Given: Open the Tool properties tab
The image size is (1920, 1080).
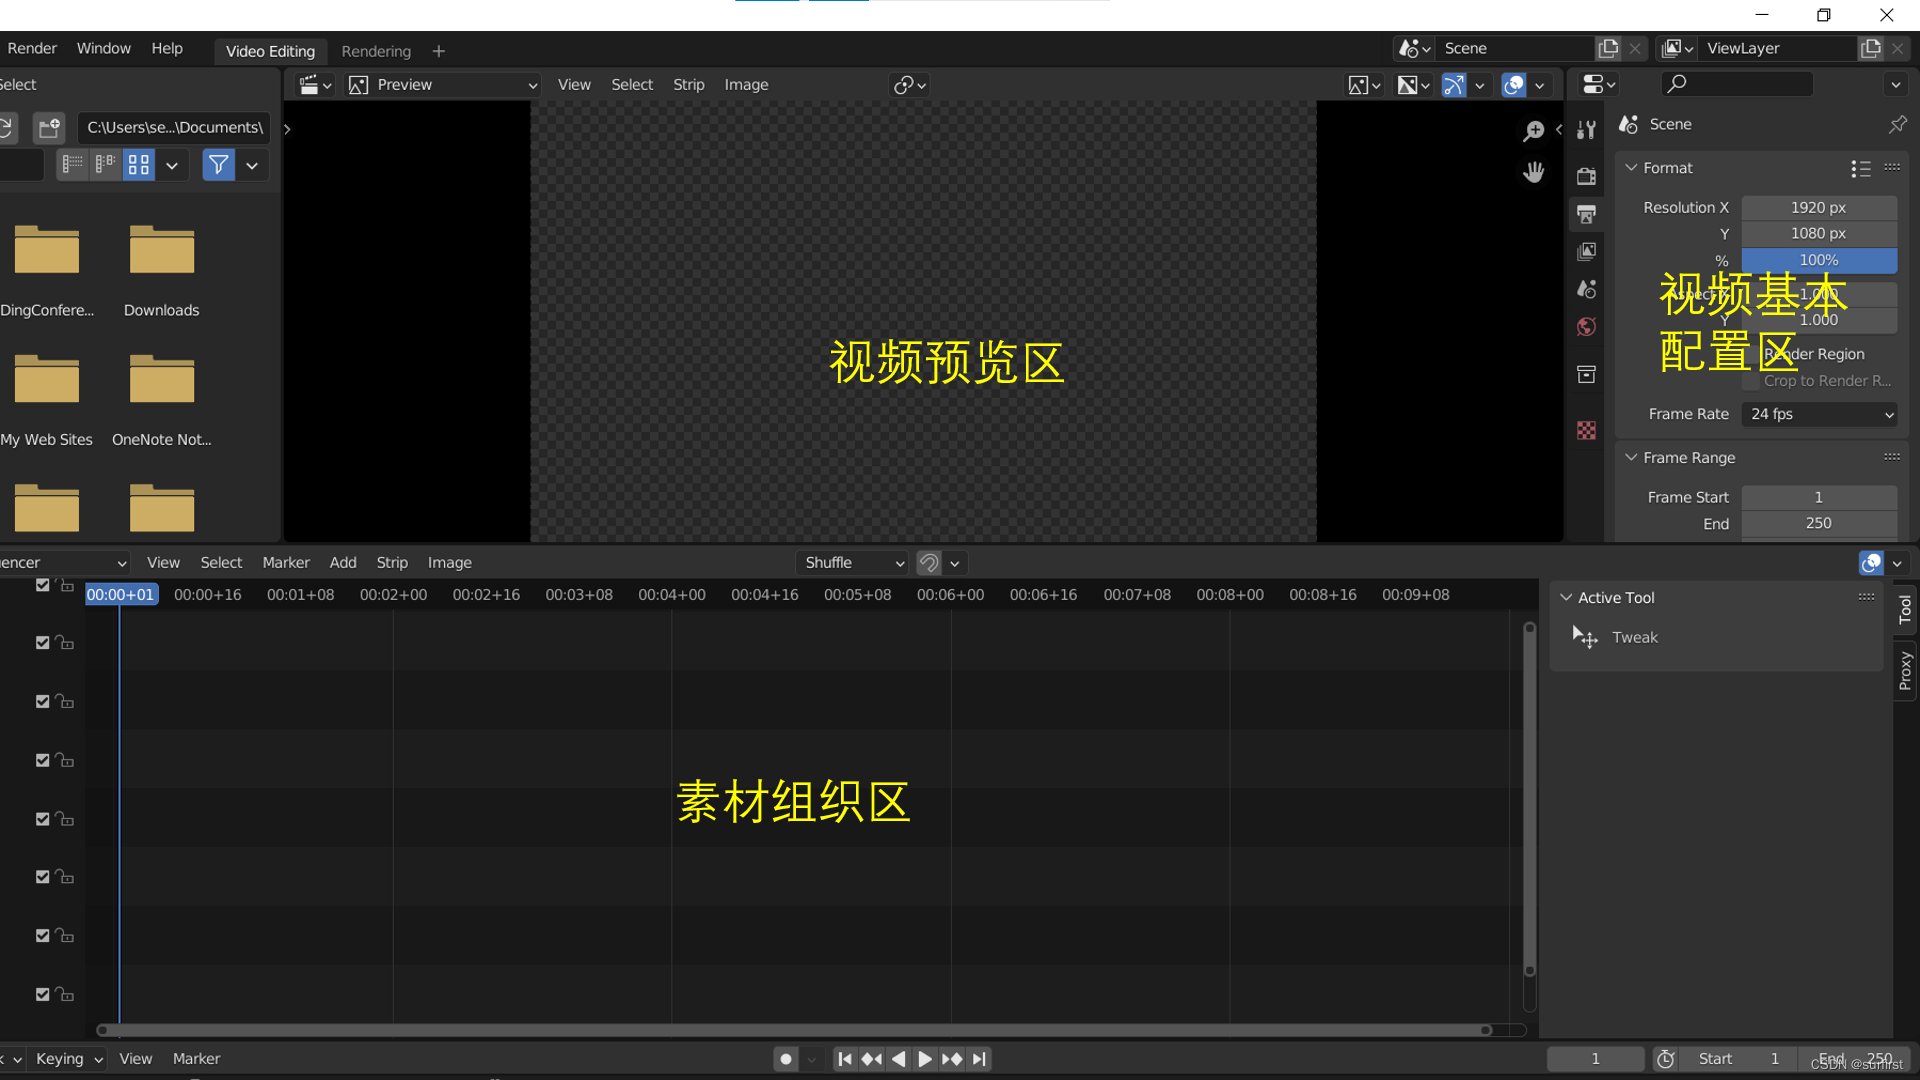Looking at the screenshot, I should point(1586,130).
